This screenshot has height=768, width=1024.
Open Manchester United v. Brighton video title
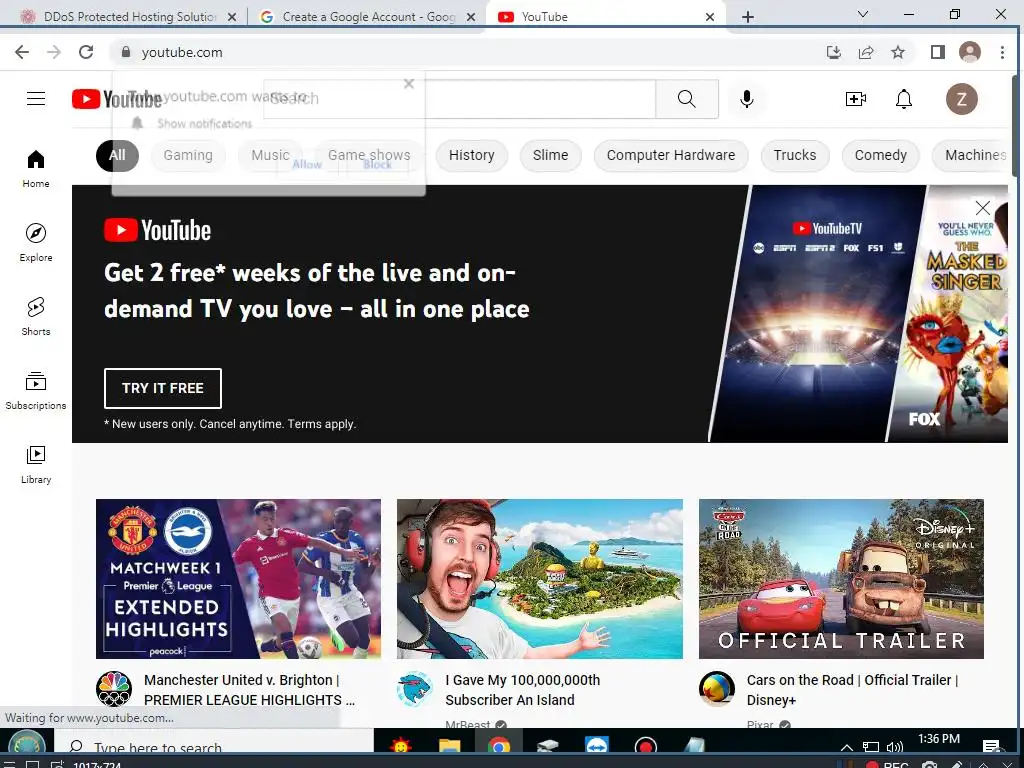pos(249,690)
